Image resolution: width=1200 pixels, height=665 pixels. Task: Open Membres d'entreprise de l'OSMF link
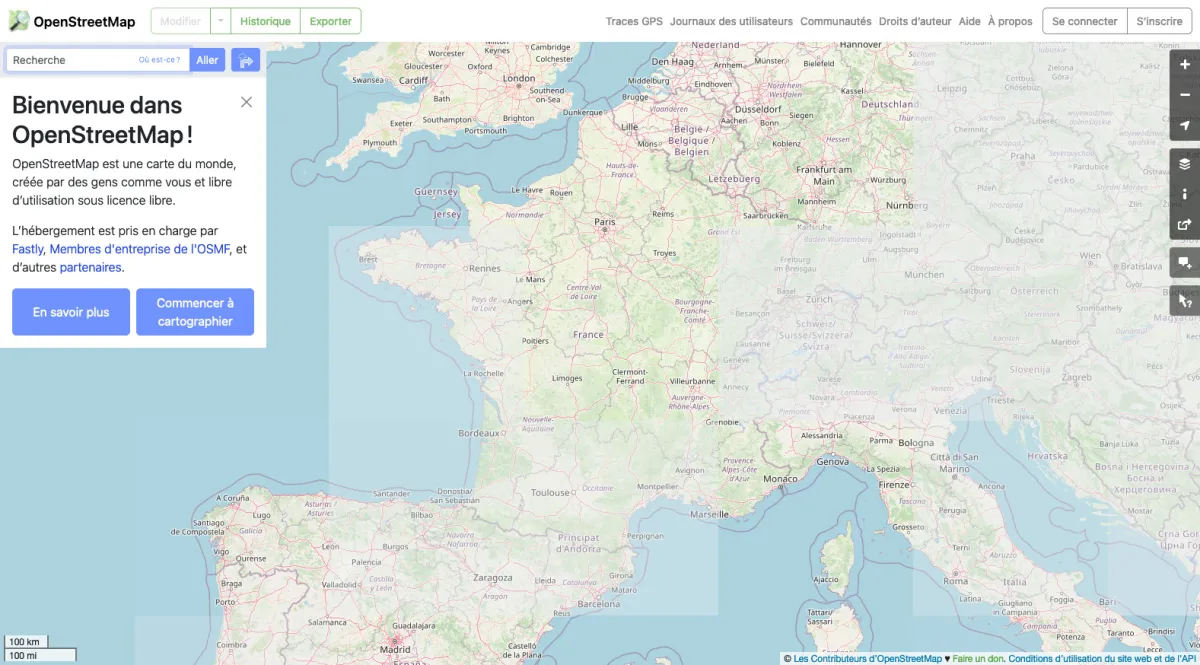(x=140, y=249)
